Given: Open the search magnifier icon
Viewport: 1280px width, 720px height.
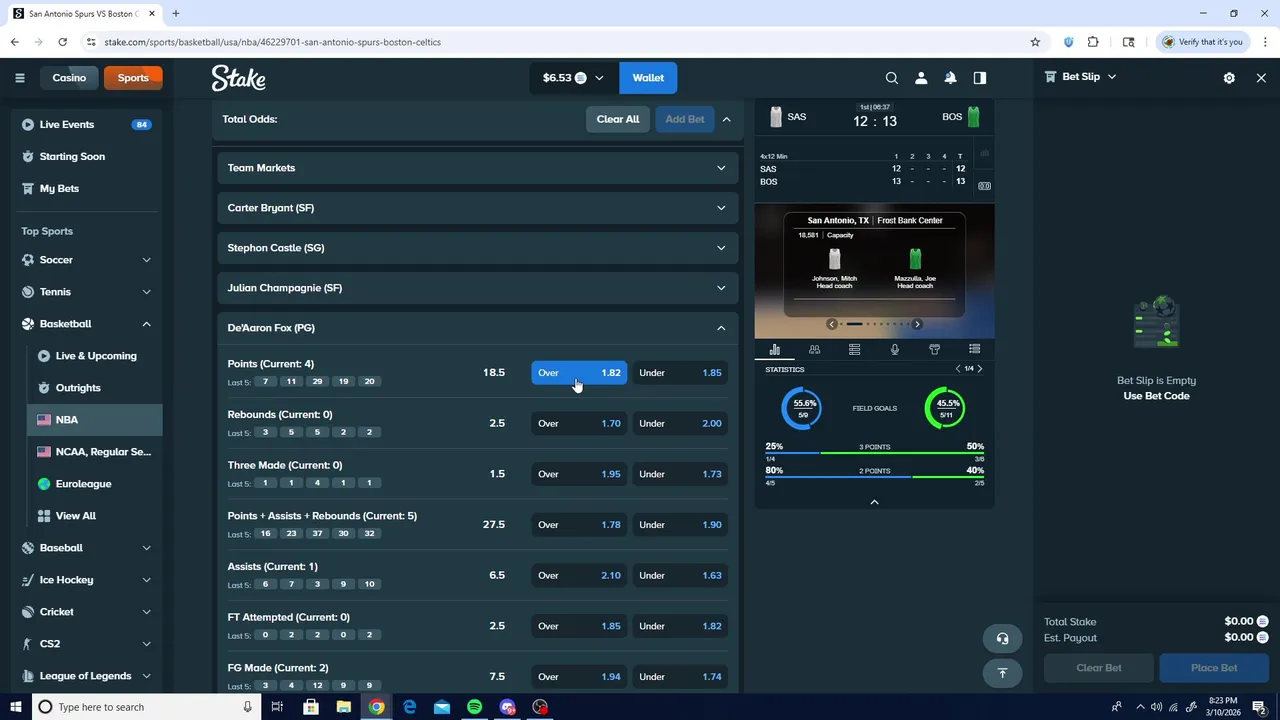Looking at the screenshot, I should coord(892,78).
